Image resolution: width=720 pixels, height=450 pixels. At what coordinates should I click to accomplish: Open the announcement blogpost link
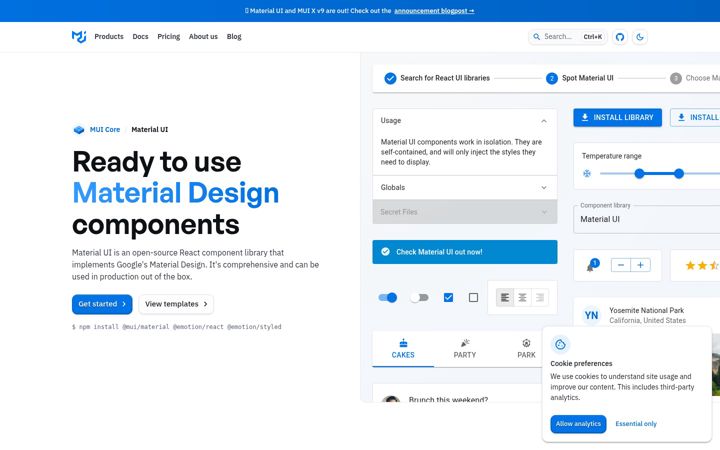pos(434,11)
